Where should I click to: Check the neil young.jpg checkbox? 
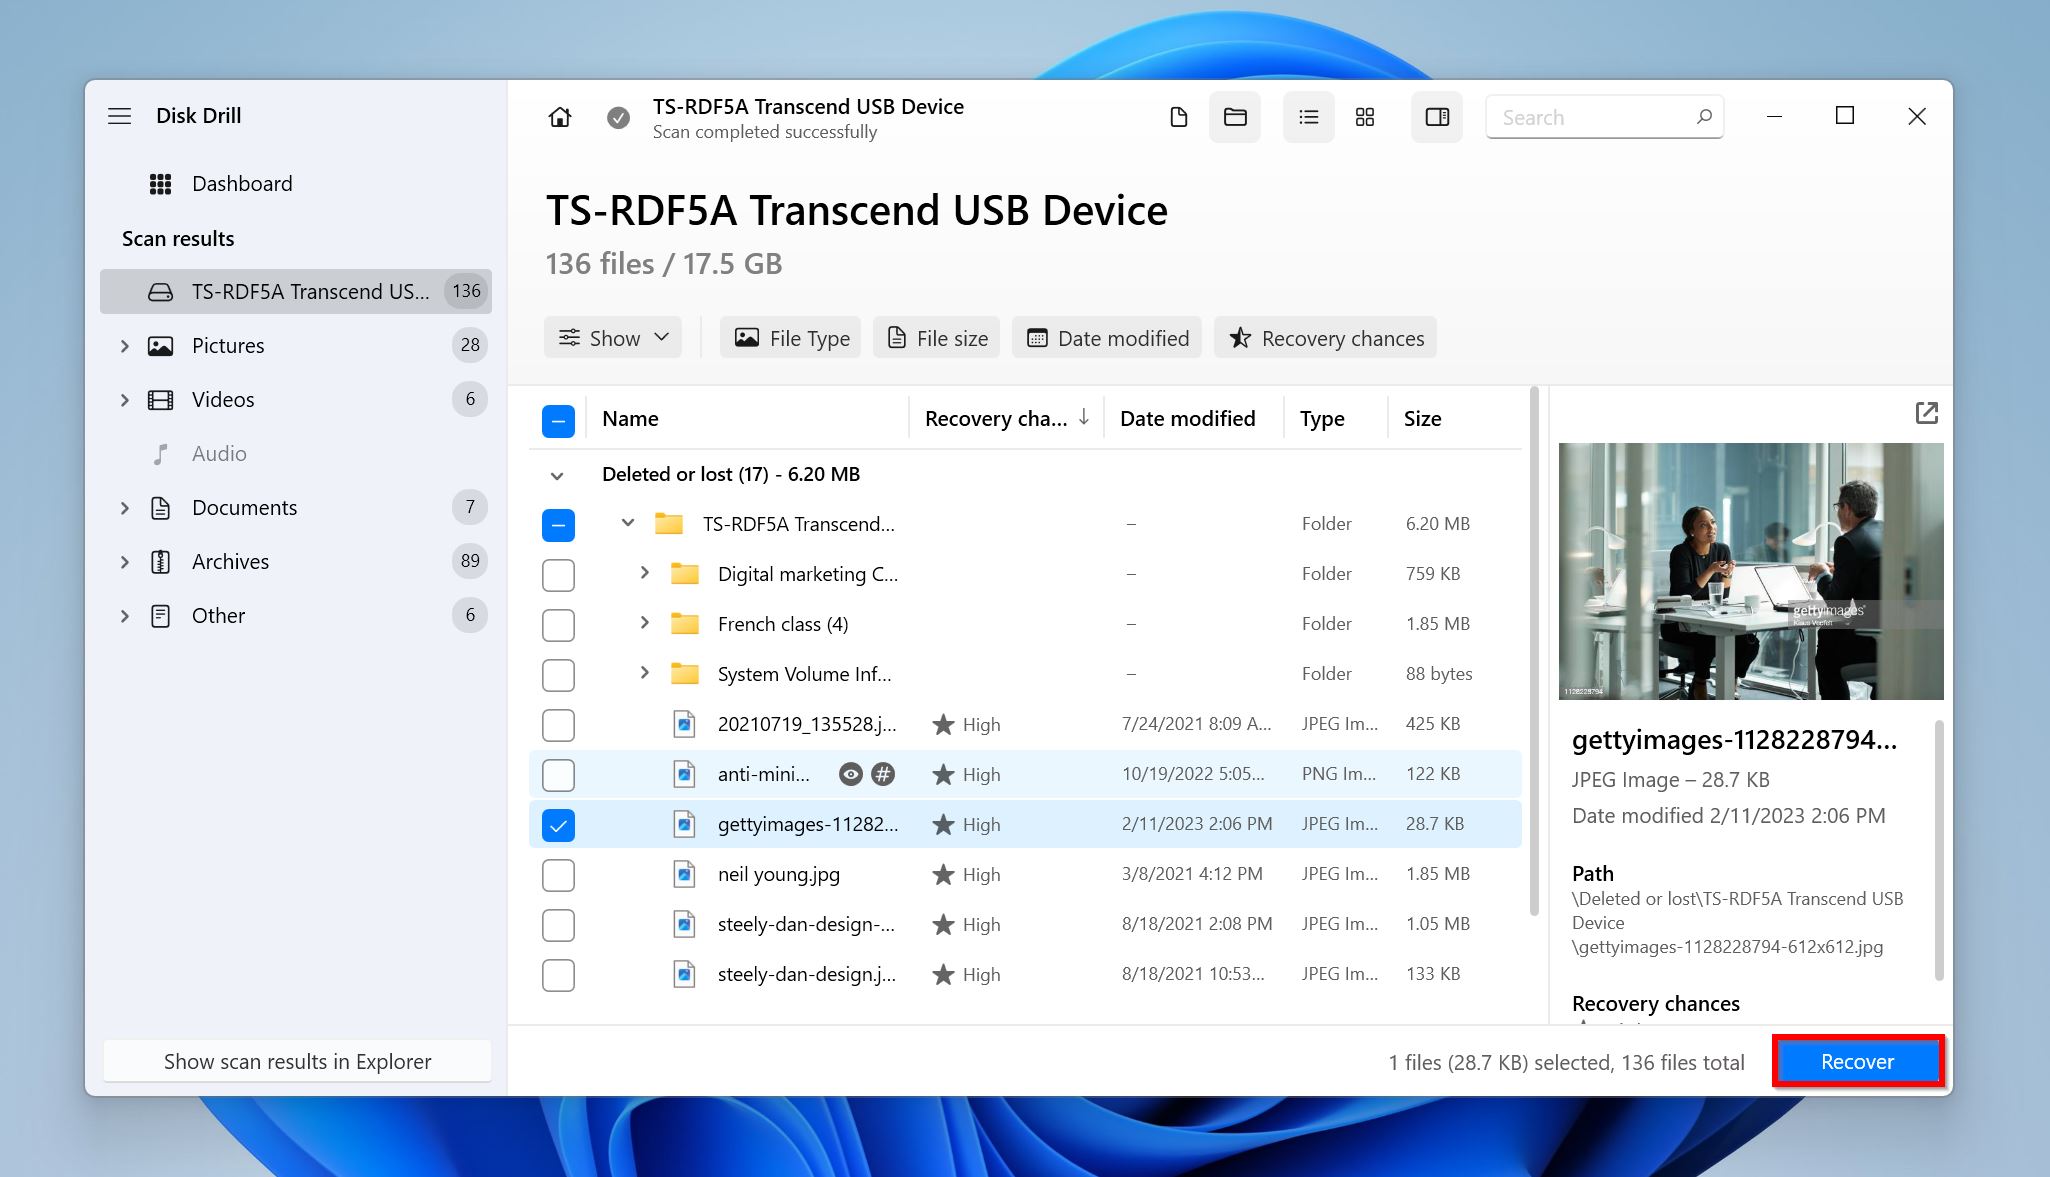pyautogui.click(x=560, y=874)
